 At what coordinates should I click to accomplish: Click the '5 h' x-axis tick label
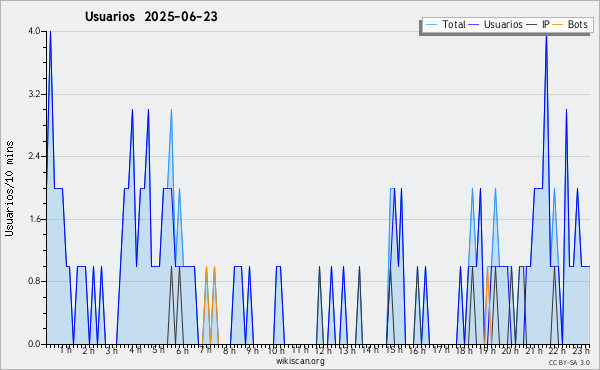(158, 350)
